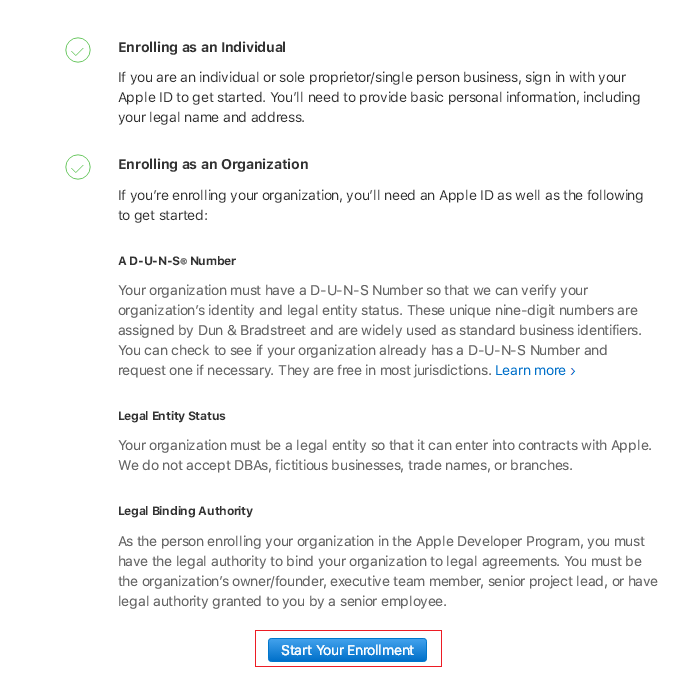Open the Learn more link
Image resolution: width=699 pixels, height=681 pixels.
535,371
